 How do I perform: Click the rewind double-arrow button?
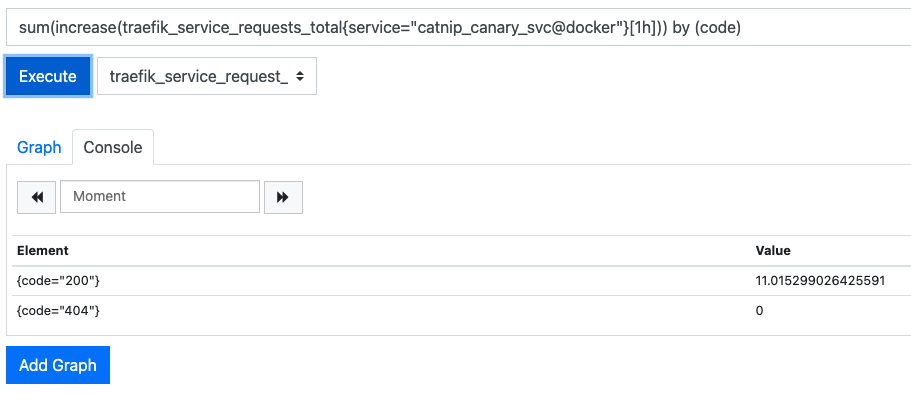click(x=37, y=197)
